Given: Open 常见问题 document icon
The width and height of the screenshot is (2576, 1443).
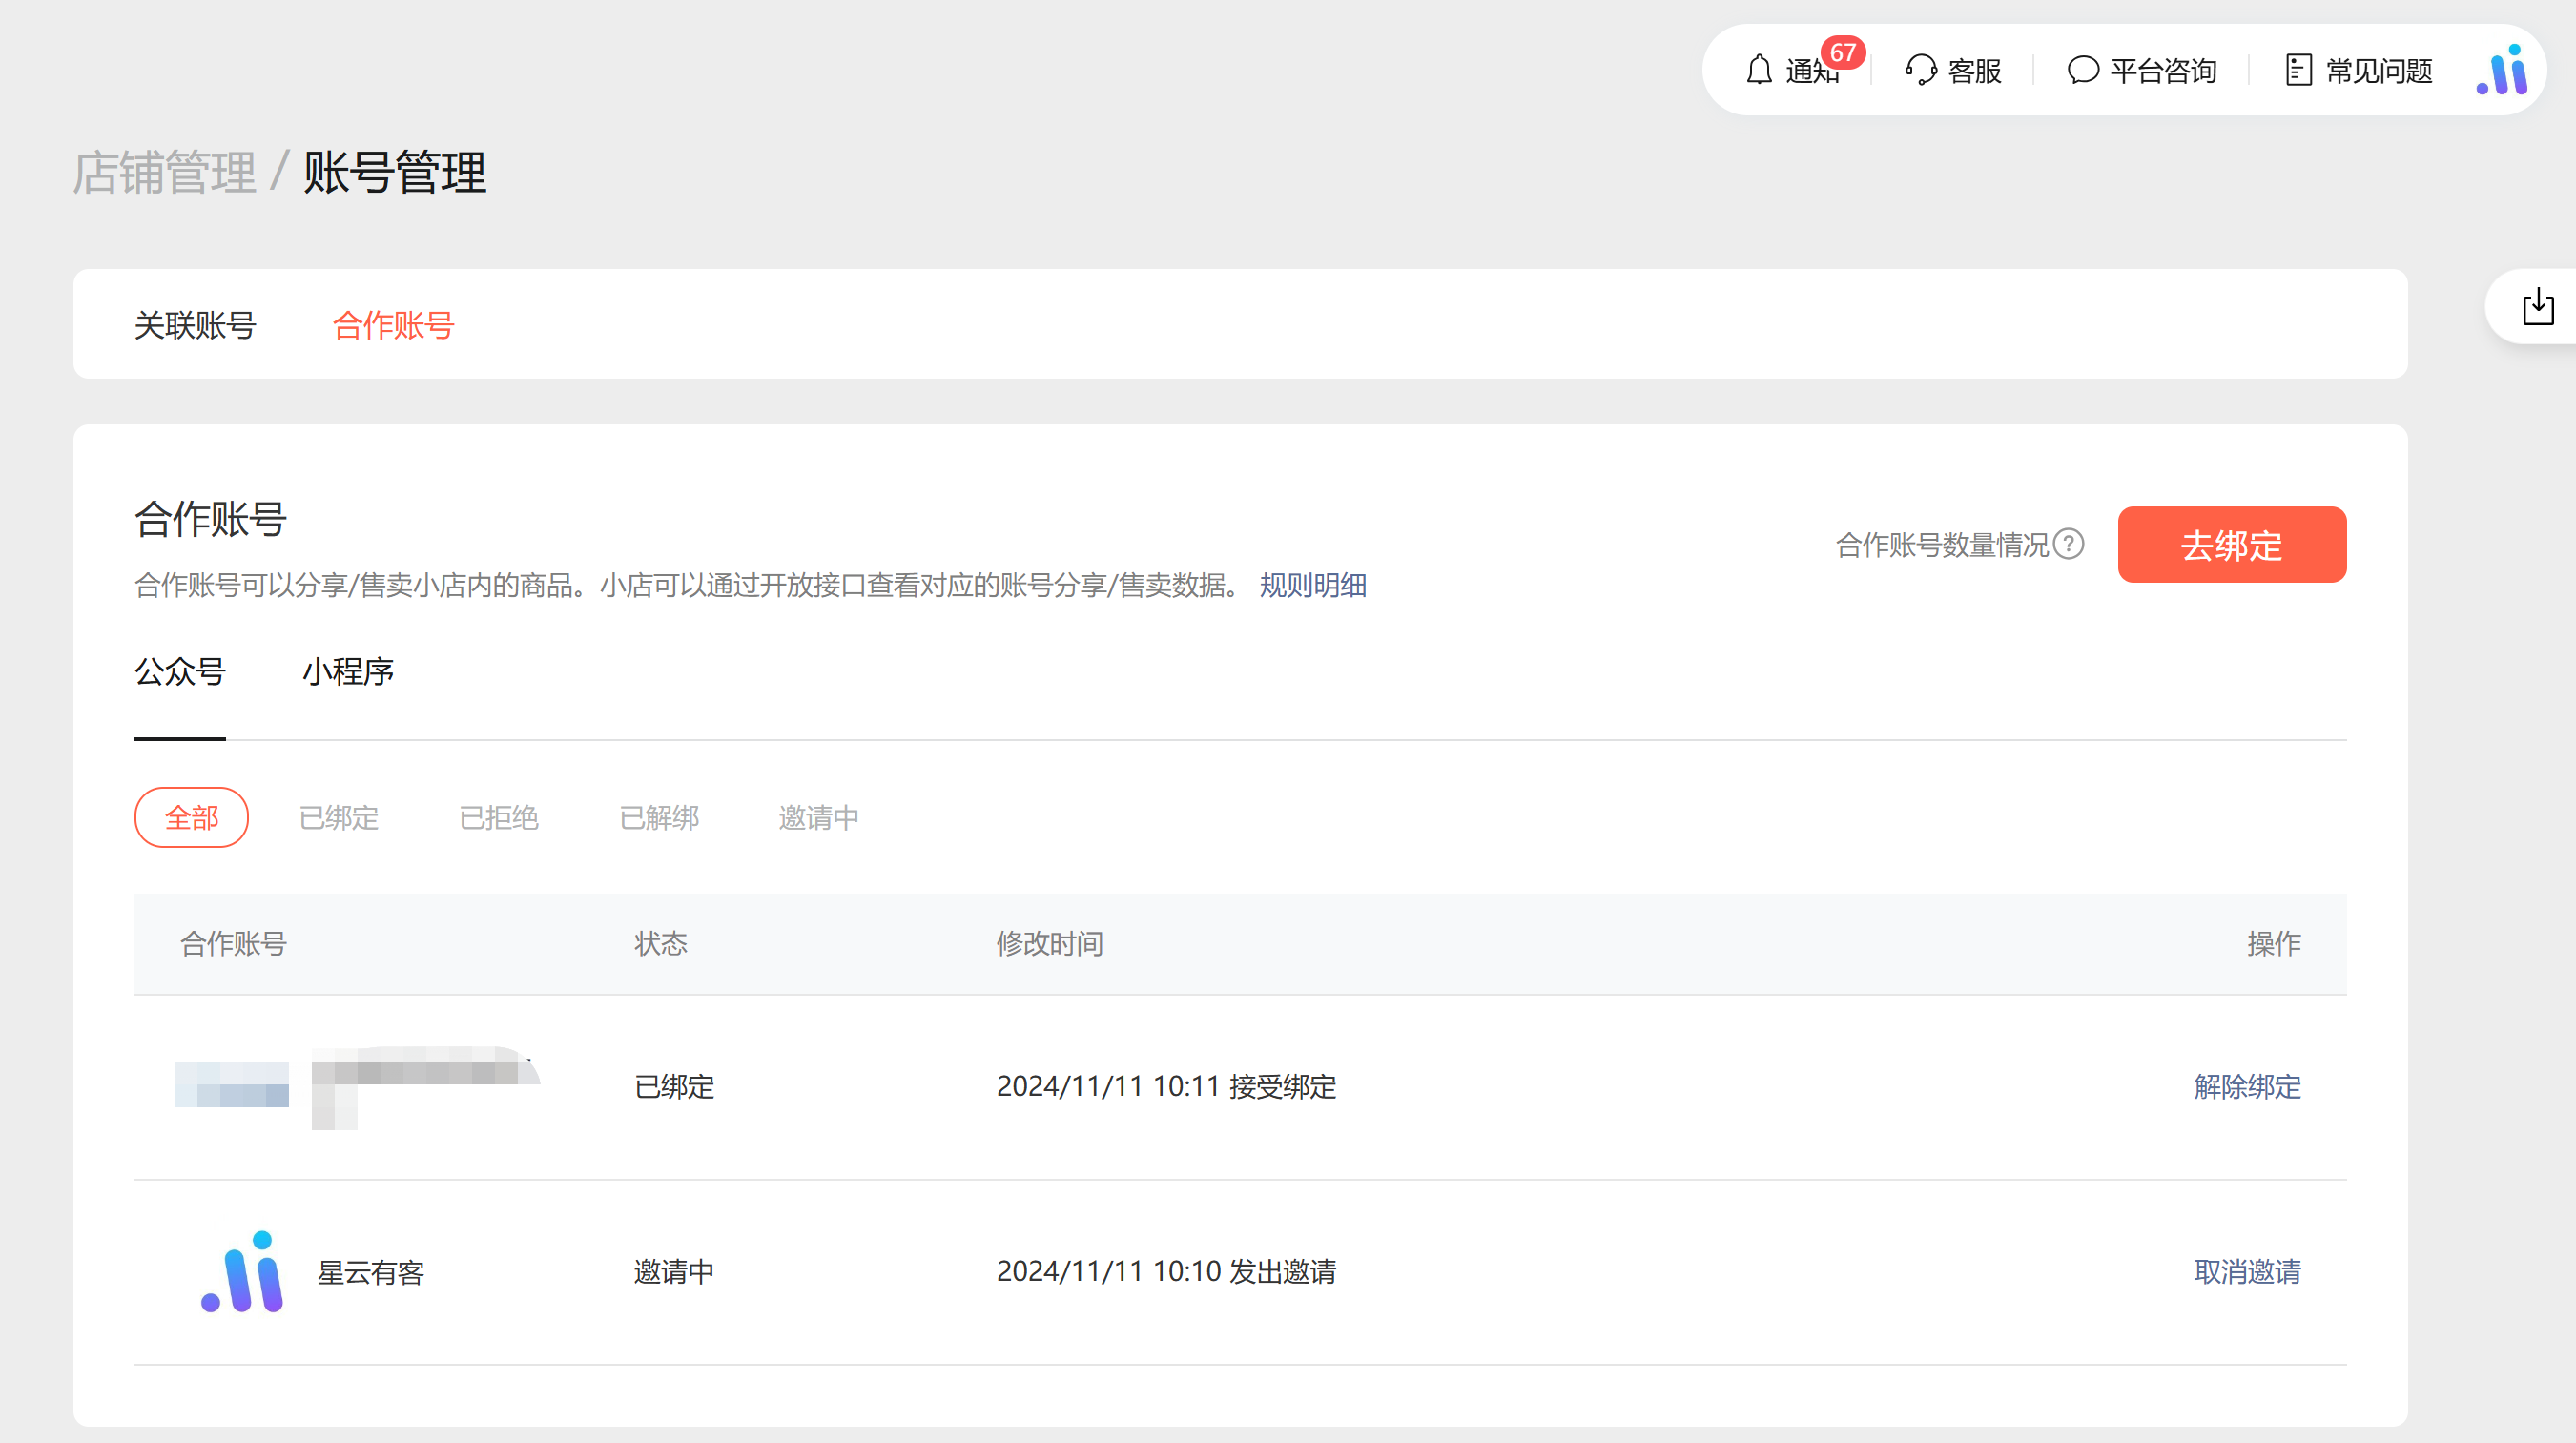Looking at the screenshot, I should click(x=2298, y=70).
